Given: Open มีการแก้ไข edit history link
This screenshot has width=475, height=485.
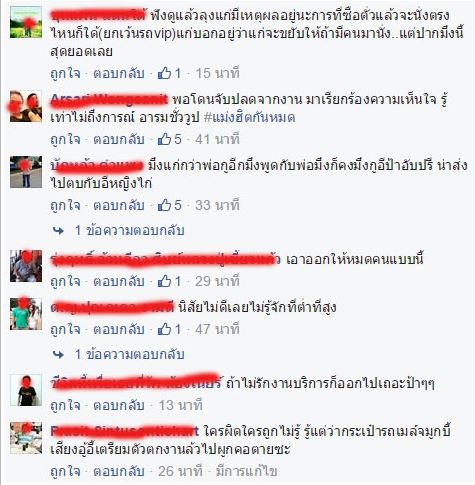Looking at the screenshot, I should [x=247, y=471].
